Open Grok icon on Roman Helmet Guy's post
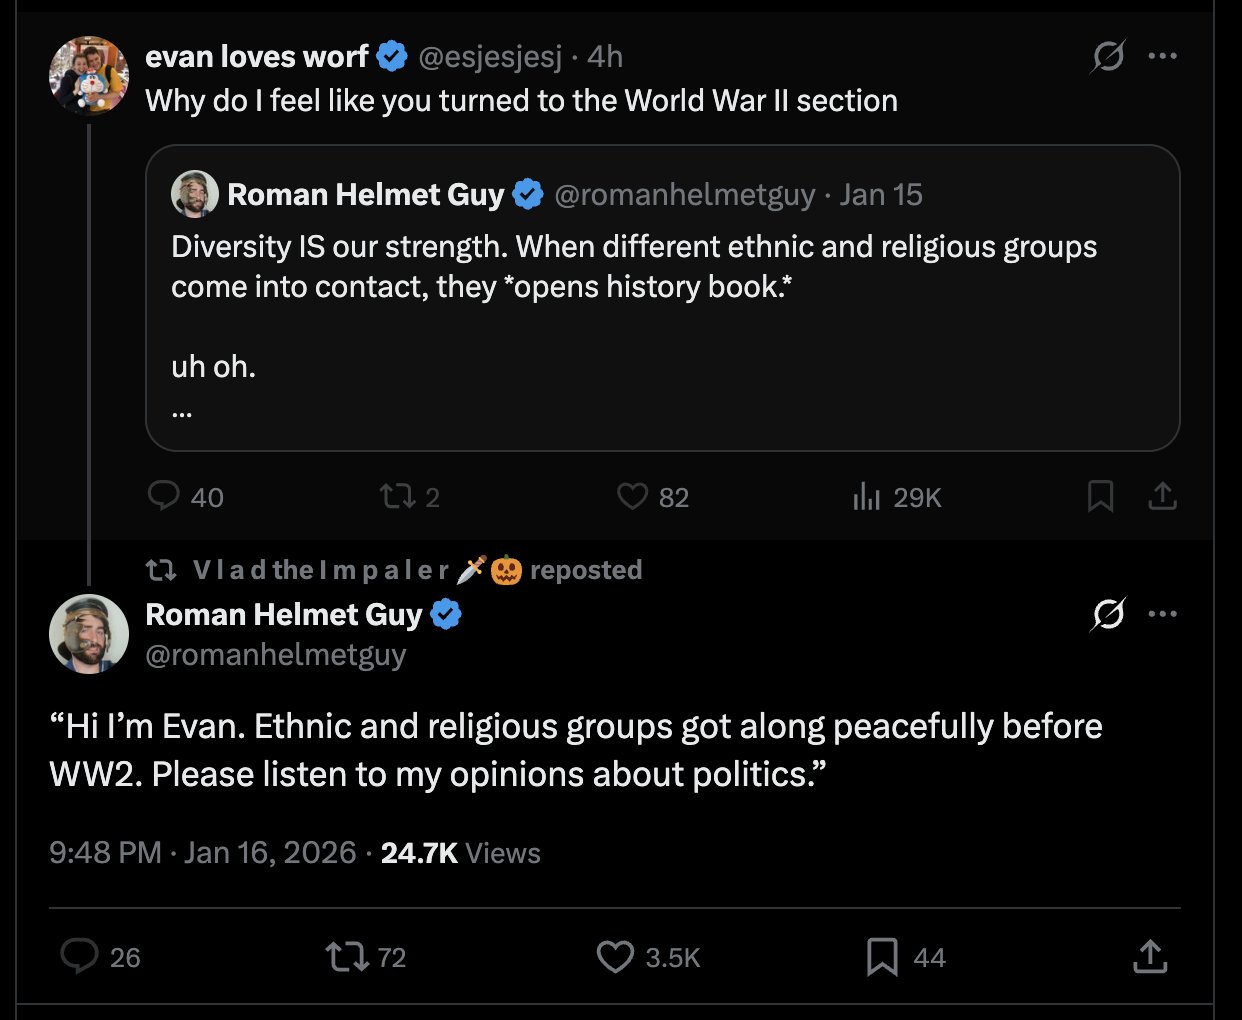The height and width of the screenshot is (1020, 1242). tap(1108, 614)
